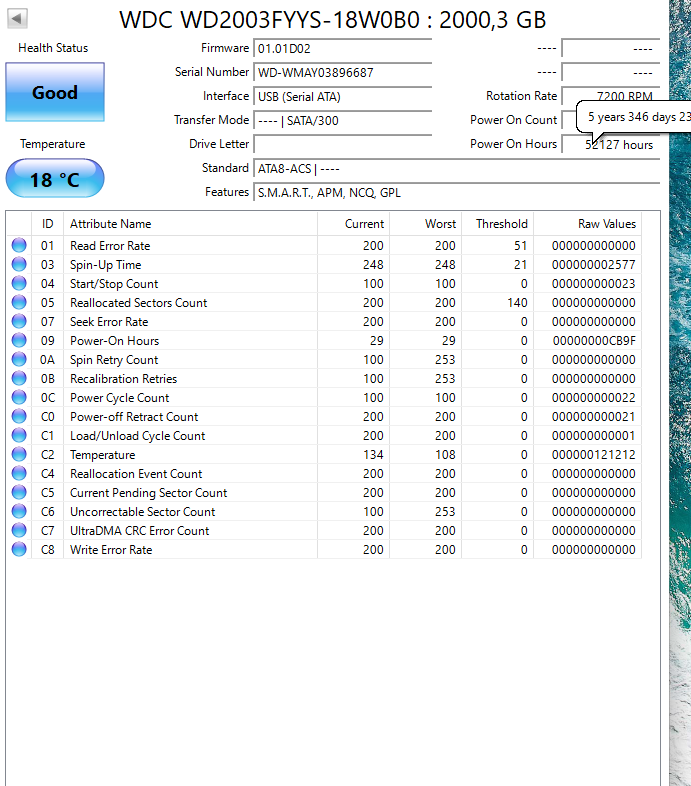Image resolution: width=691 pixels, height=786 pixels.
Task: Select status icon for Current Pending Sector Count
Action: click(x=19, y=493)
